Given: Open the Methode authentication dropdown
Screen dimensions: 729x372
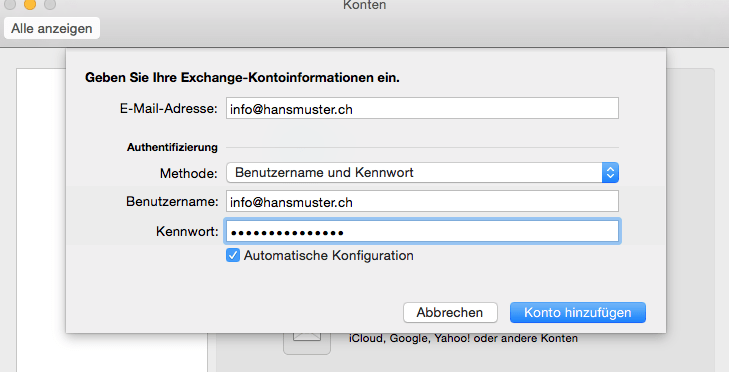Looking at the screenshot, I should point(422,173).
